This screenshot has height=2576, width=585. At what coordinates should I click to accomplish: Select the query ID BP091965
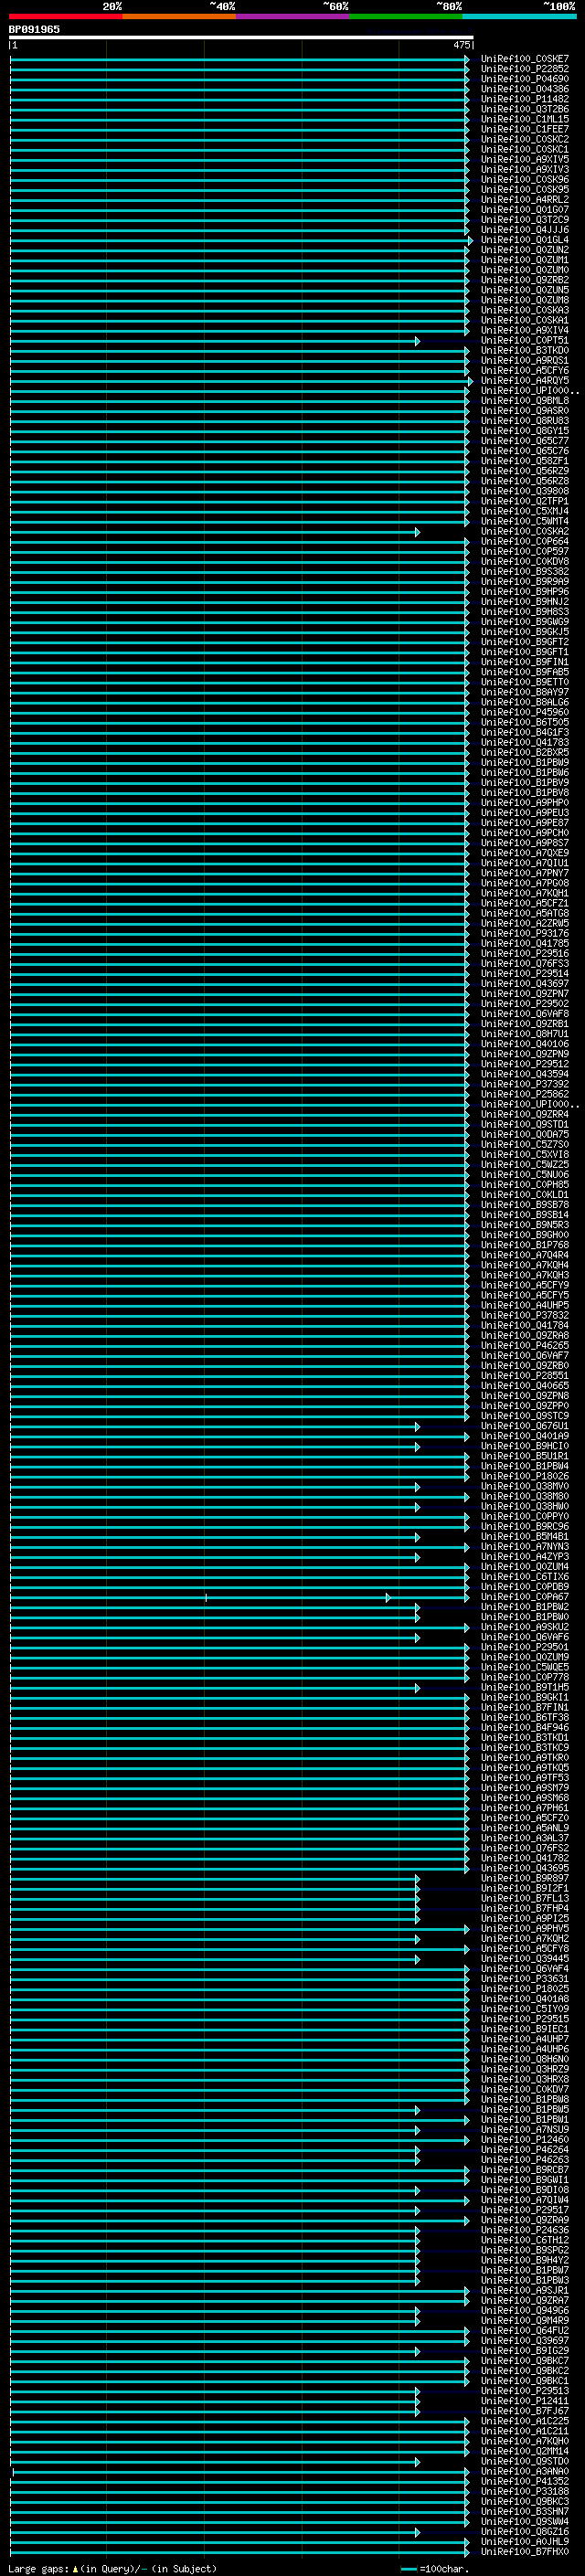tap(34, 30)
